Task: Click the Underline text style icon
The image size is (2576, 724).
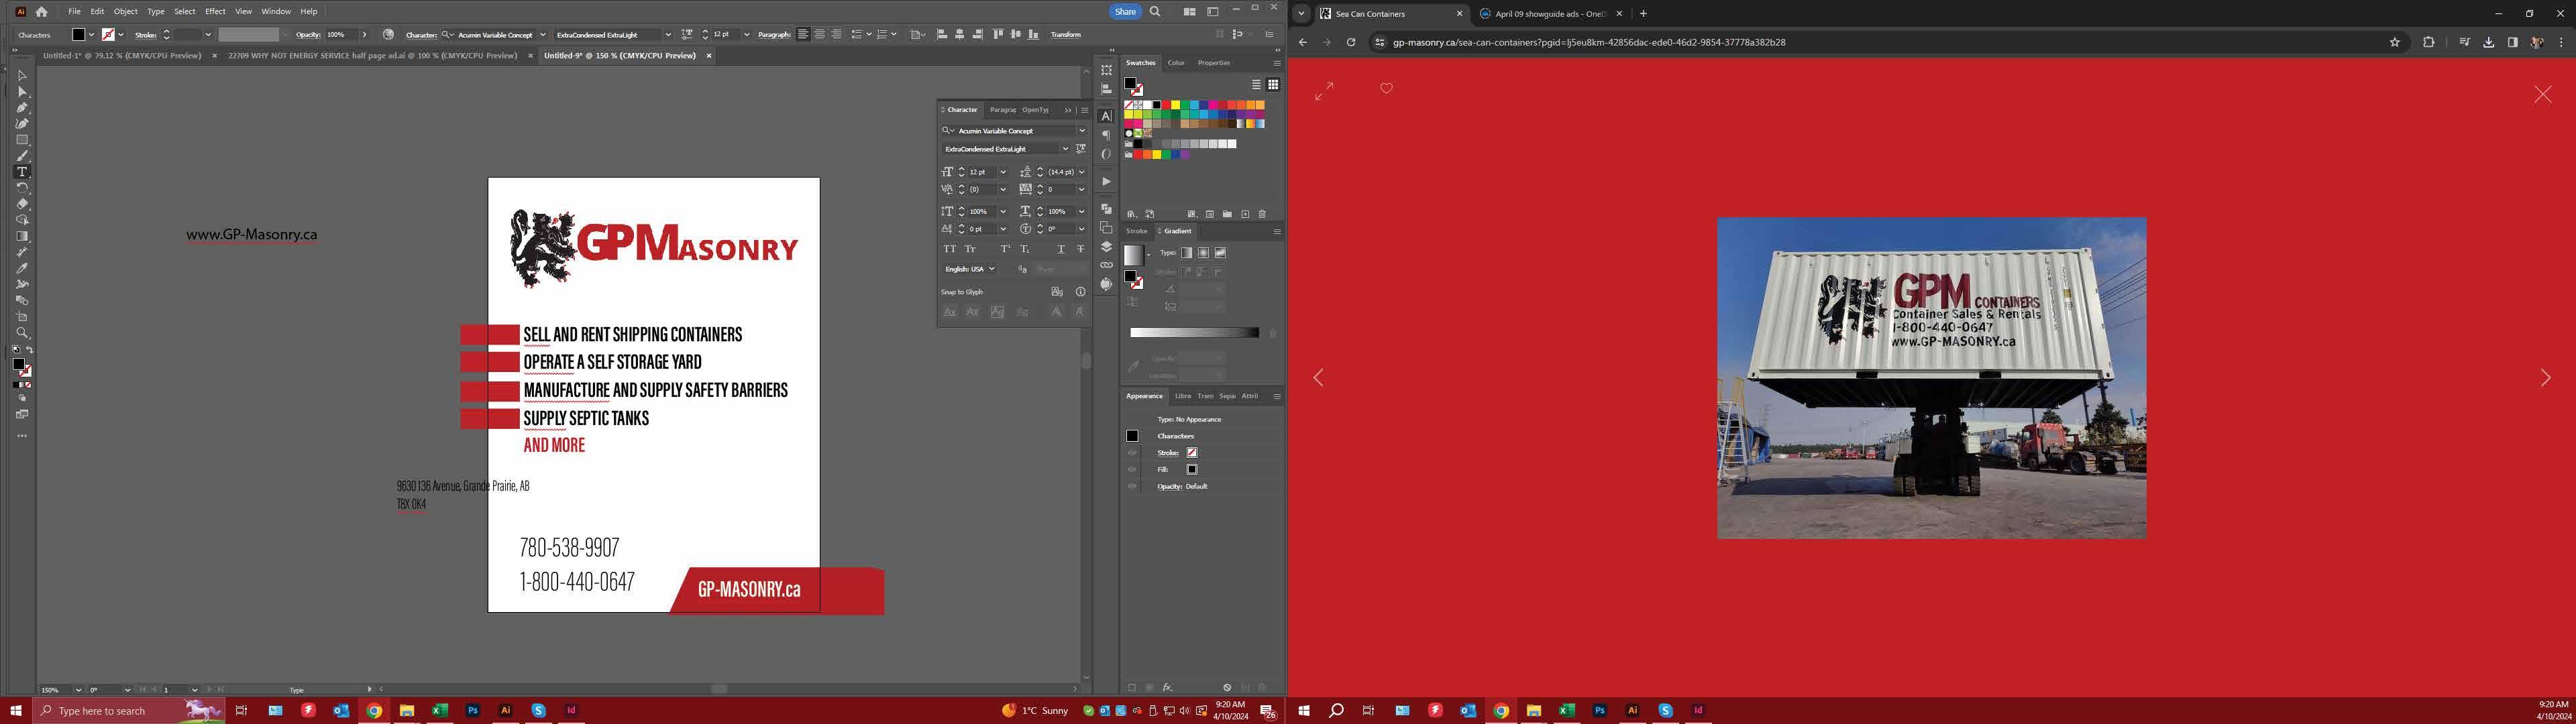Action: pyautogui.click(x=1061, y=249)
